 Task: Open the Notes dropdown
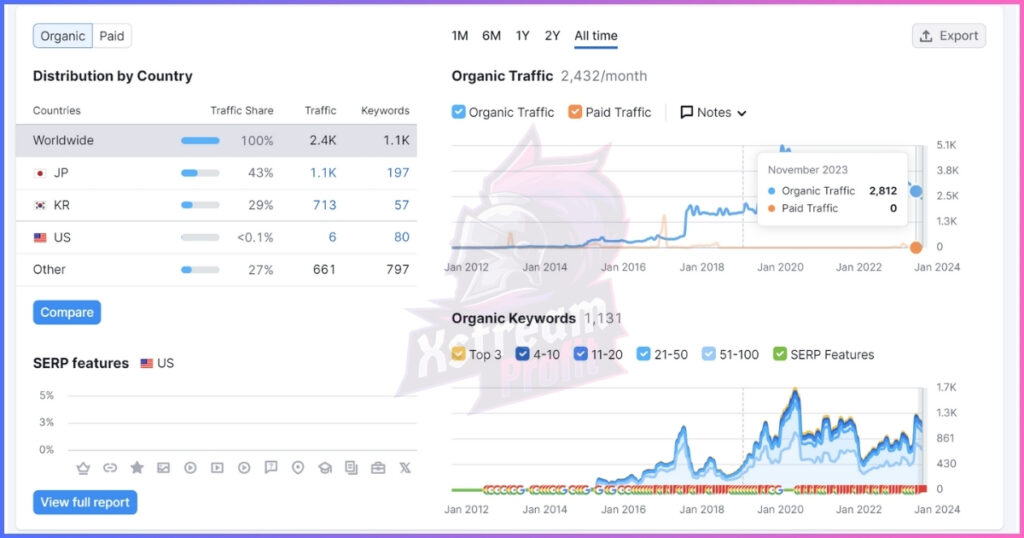714,112
